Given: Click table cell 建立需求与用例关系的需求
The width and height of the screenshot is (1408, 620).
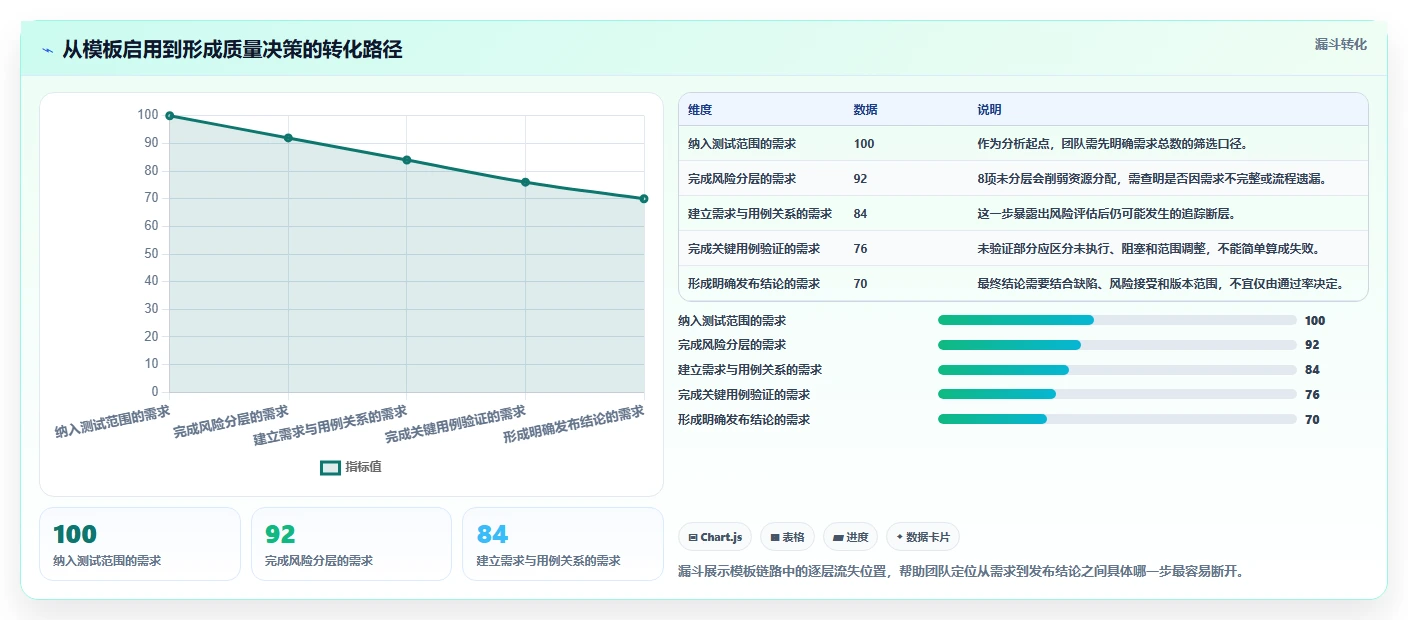Looking at the screenshot, I should (760, 214).
